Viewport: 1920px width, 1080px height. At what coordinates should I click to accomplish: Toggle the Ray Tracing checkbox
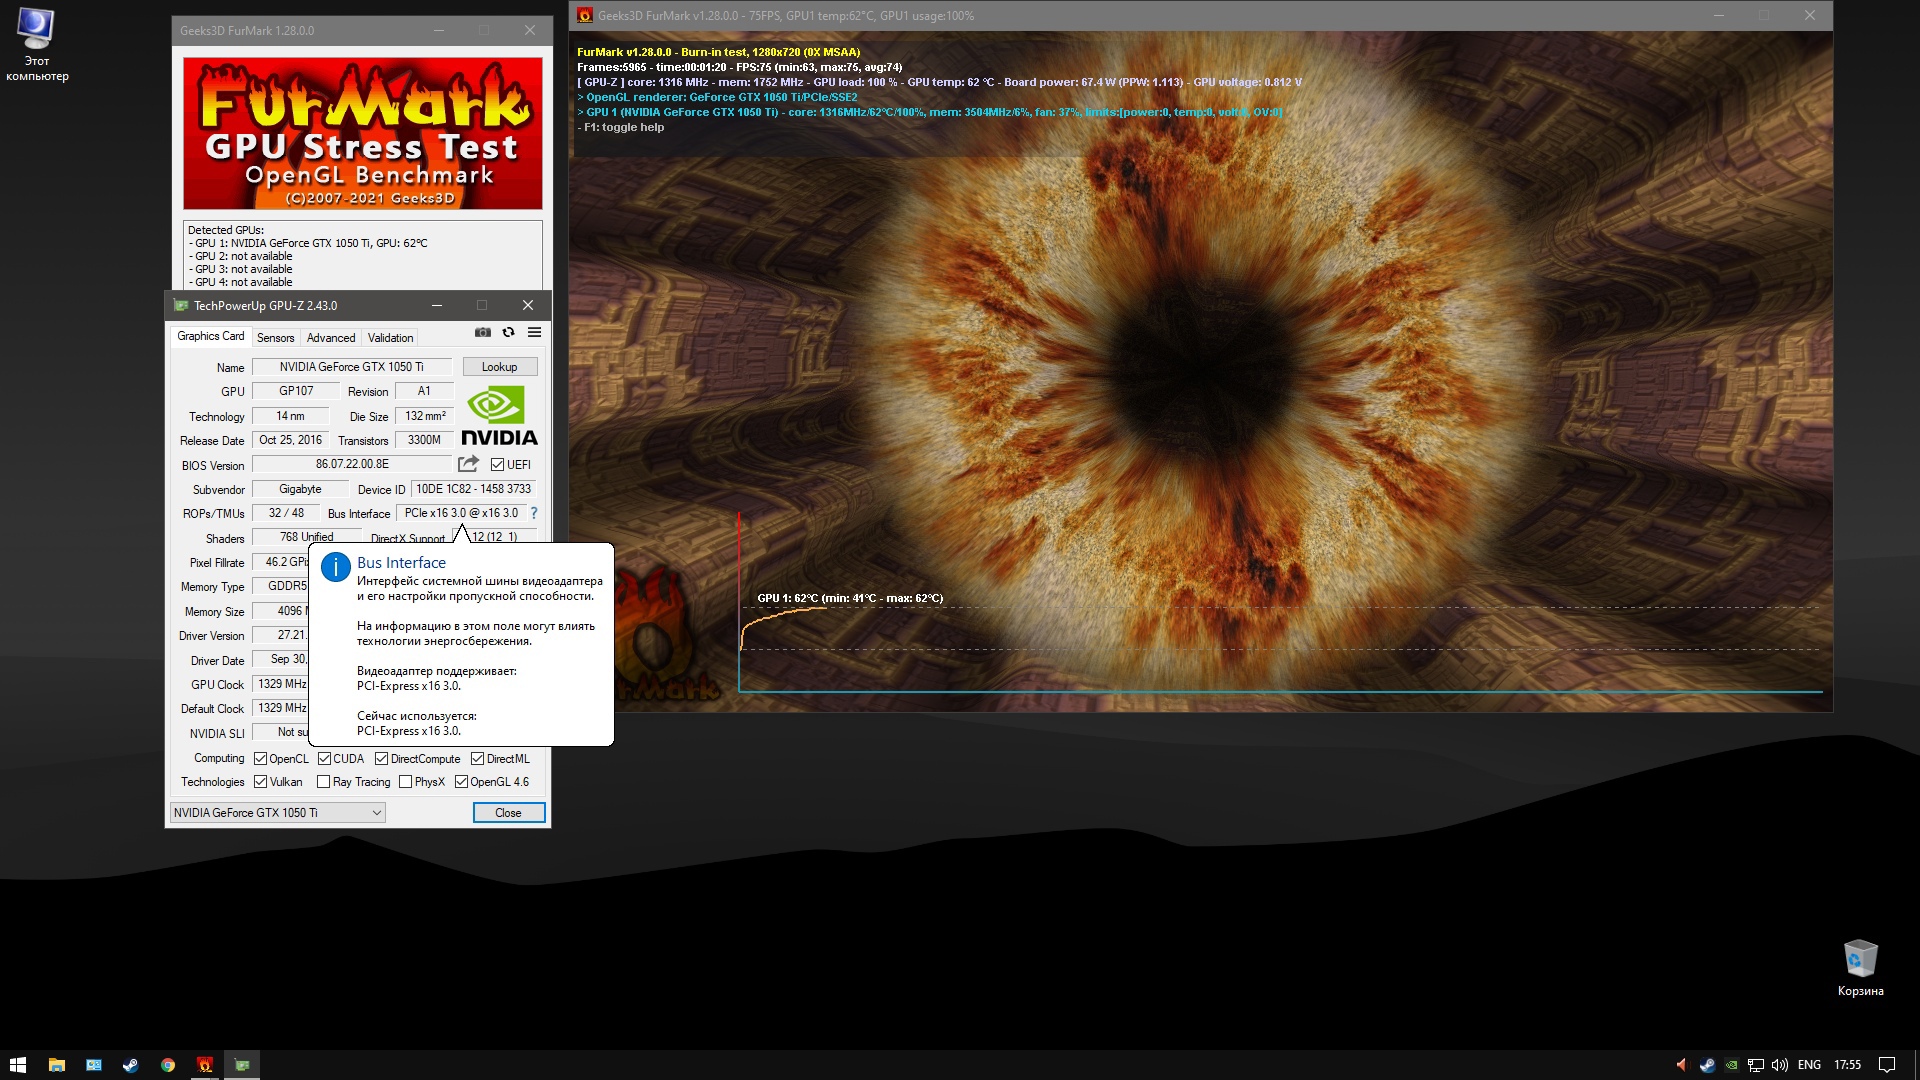pyautogui.click(x=323, y=782)
